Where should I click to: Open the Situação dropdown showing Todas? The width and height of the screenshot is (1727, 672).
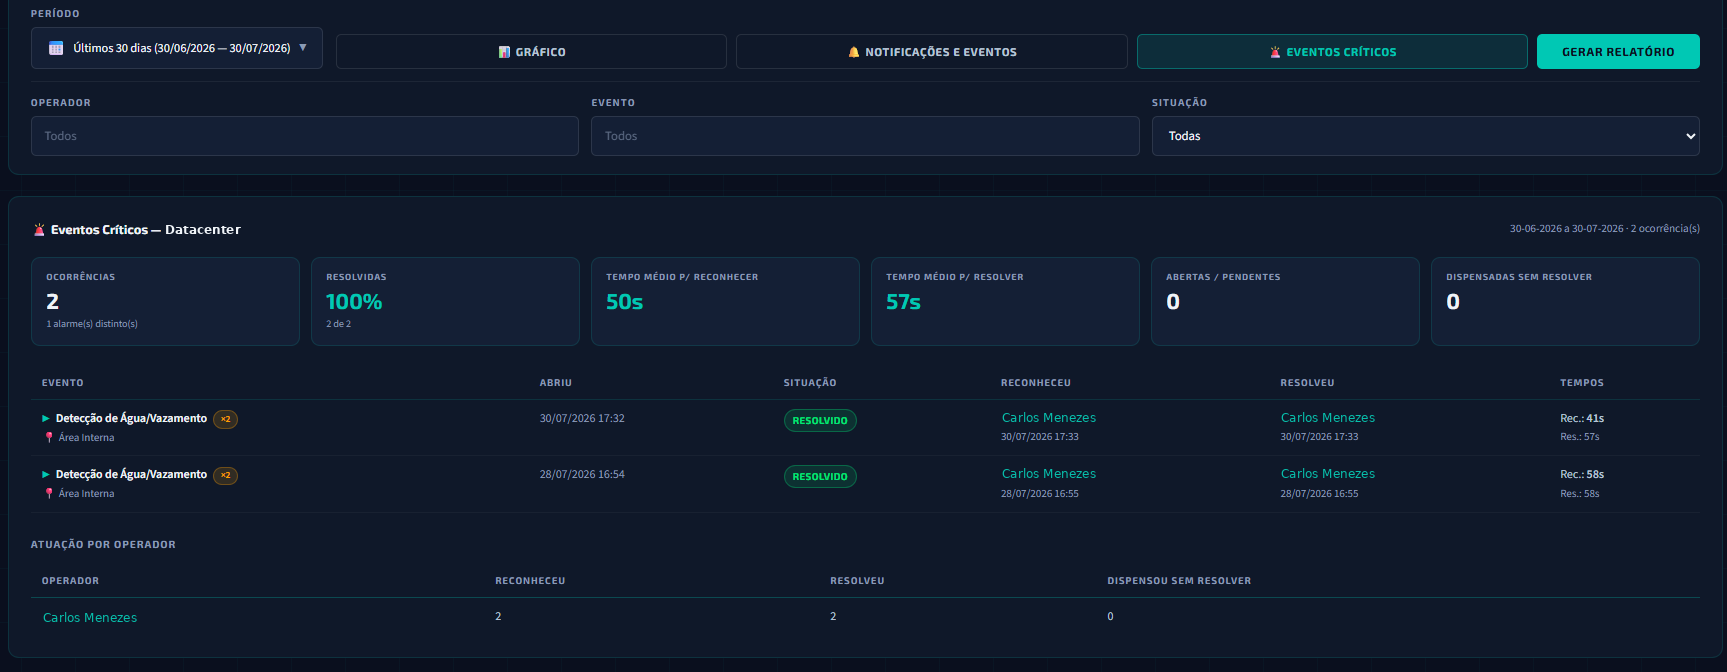[x=1426, y=136]
